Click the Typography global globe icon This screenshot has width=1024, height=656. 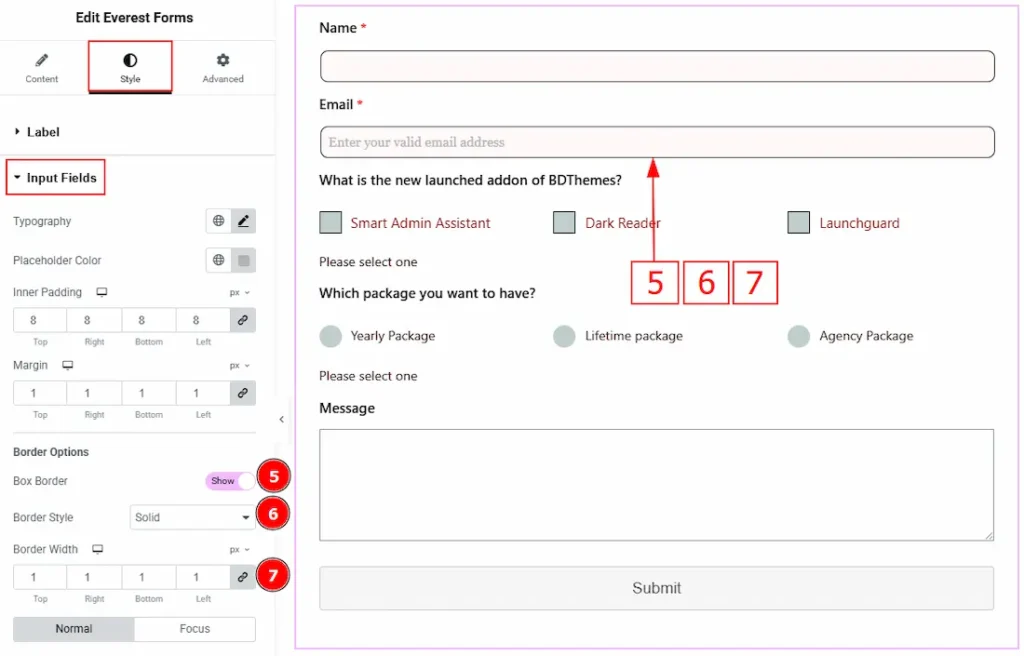tap(218, 221)
